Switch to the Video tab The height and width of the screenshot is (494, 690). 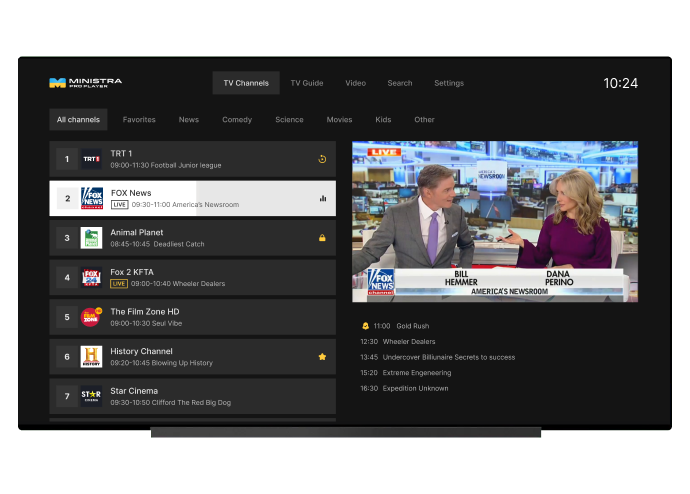click(x=356, y=83)
